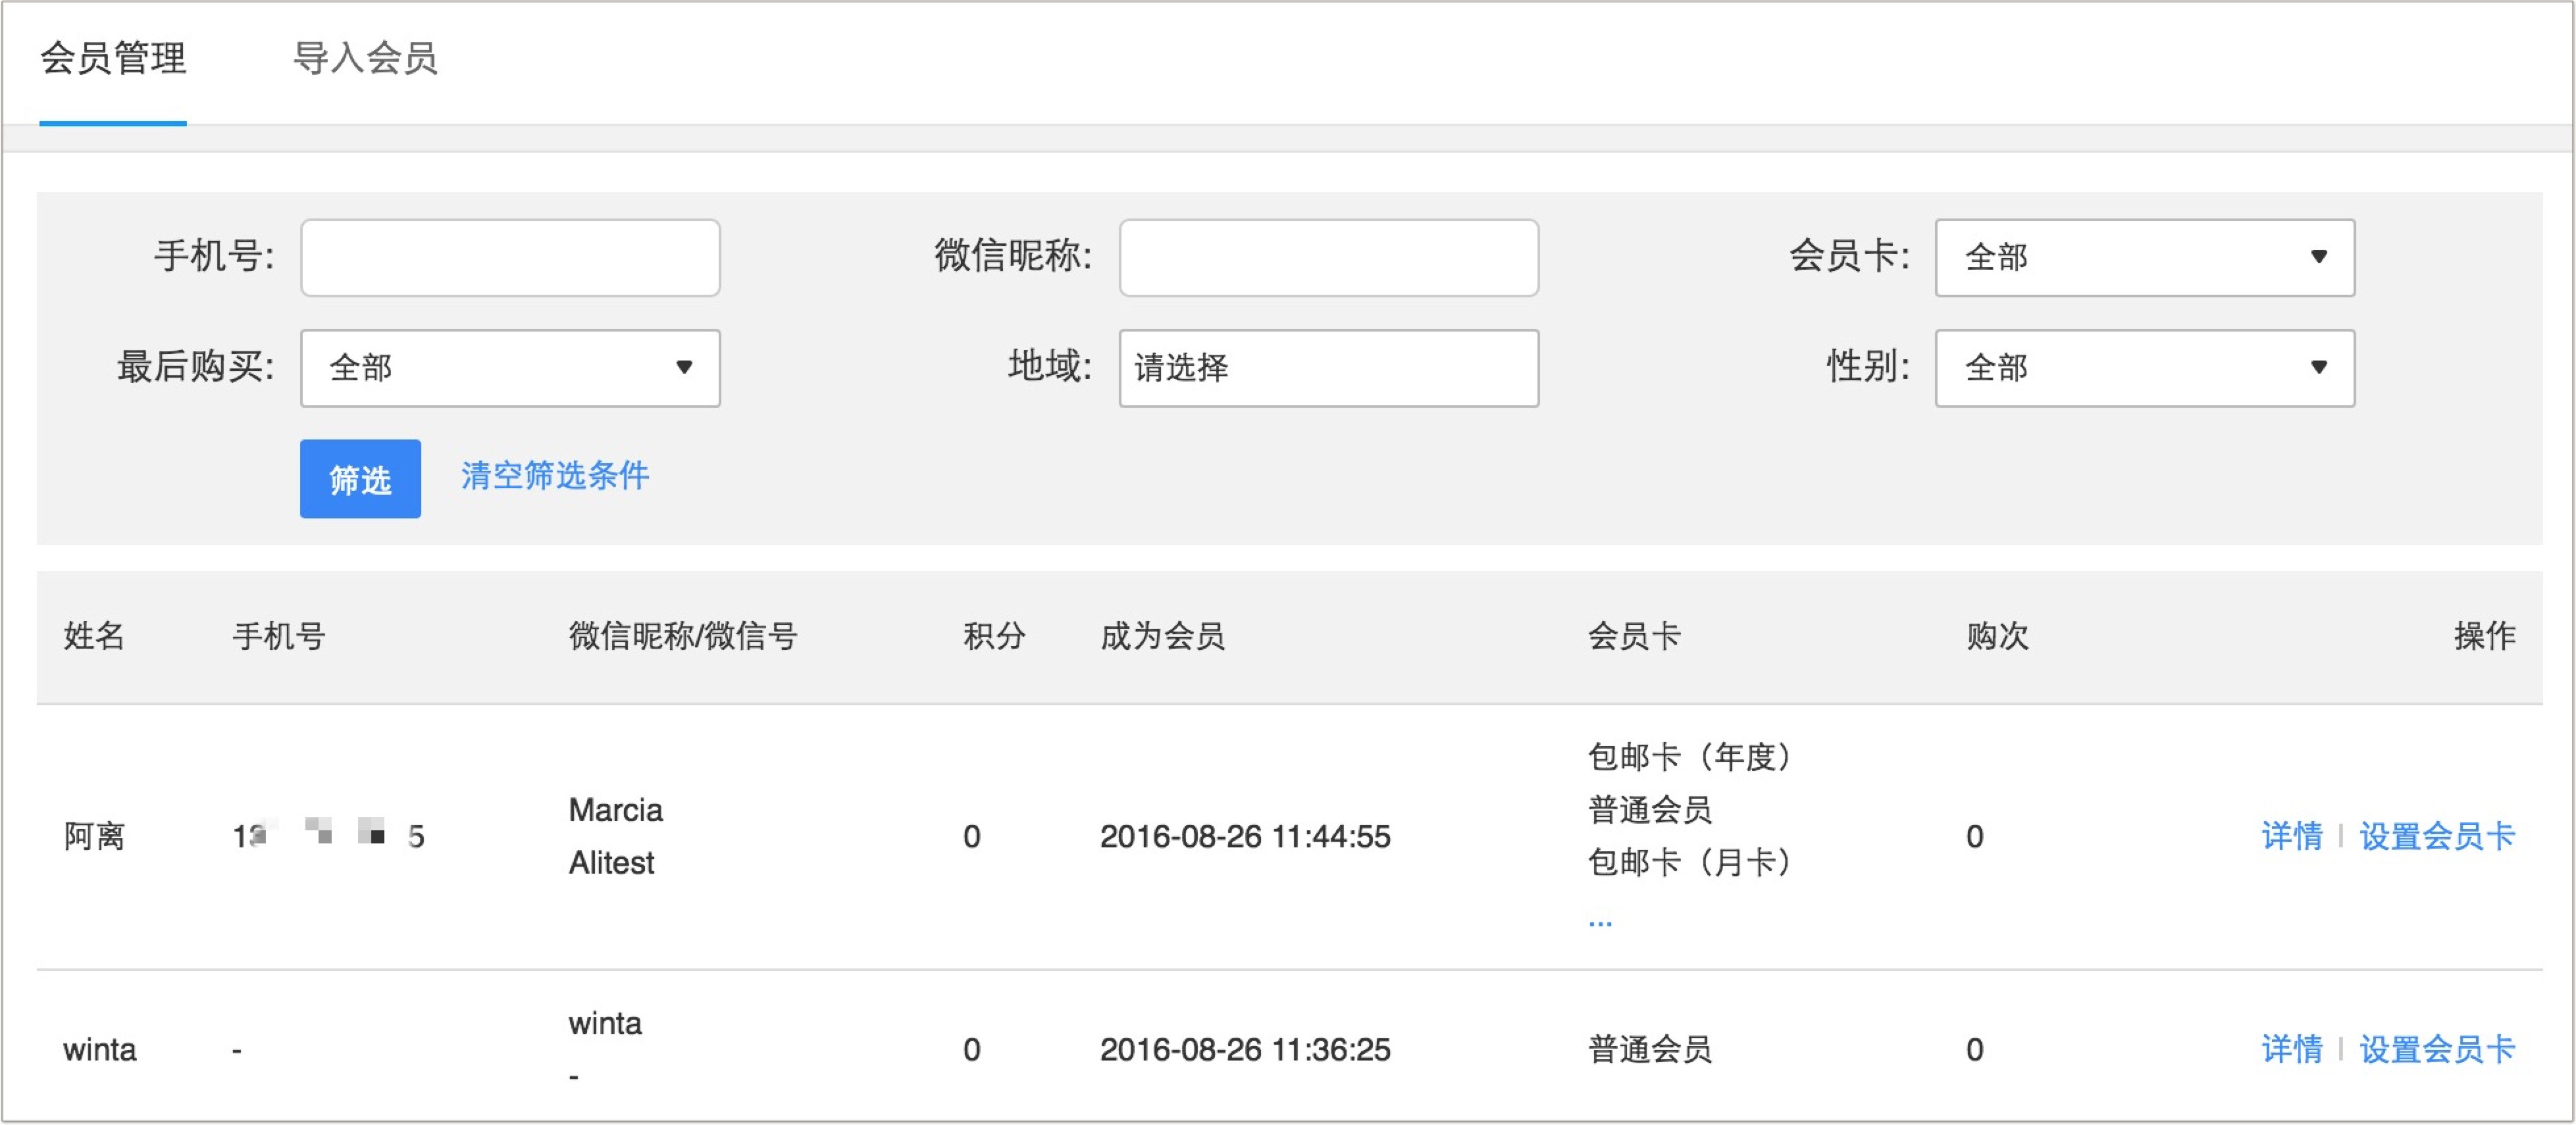The image size is (2576, 1125).
Task: Open 详情 for member winta
Action: point(2294,1050)
